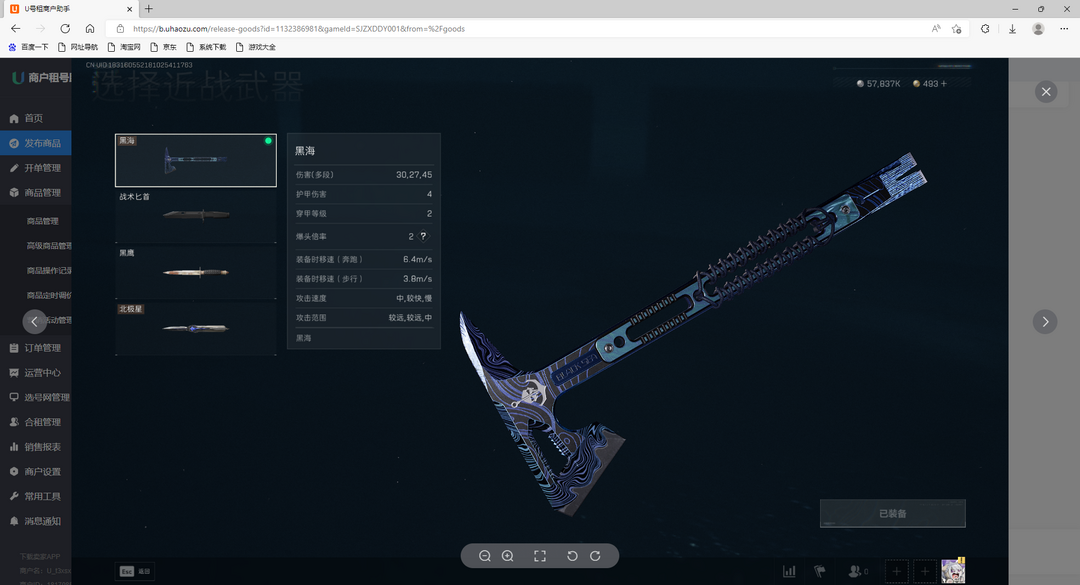Screen dimensions: 1080x585
Task: Open a new browser tab
Action: coord(149,9)
